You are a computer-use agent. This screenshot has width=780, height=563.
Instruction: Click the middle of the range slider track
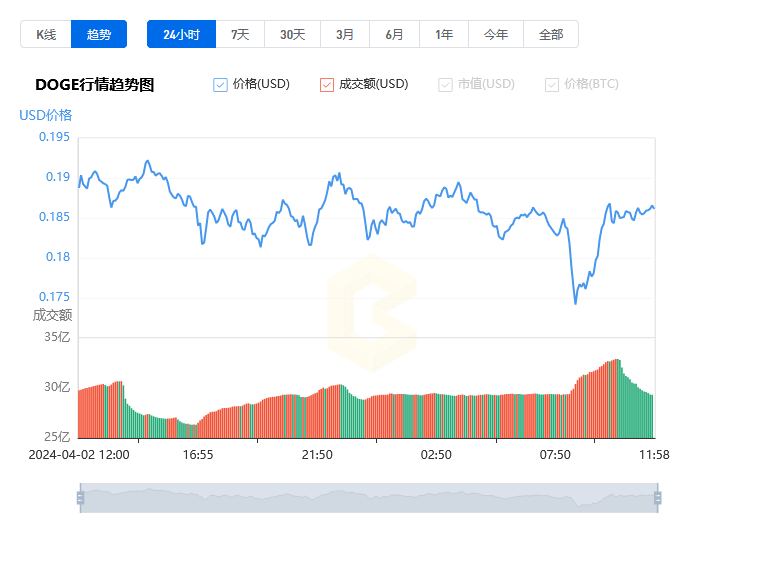(x=368, y=497)
